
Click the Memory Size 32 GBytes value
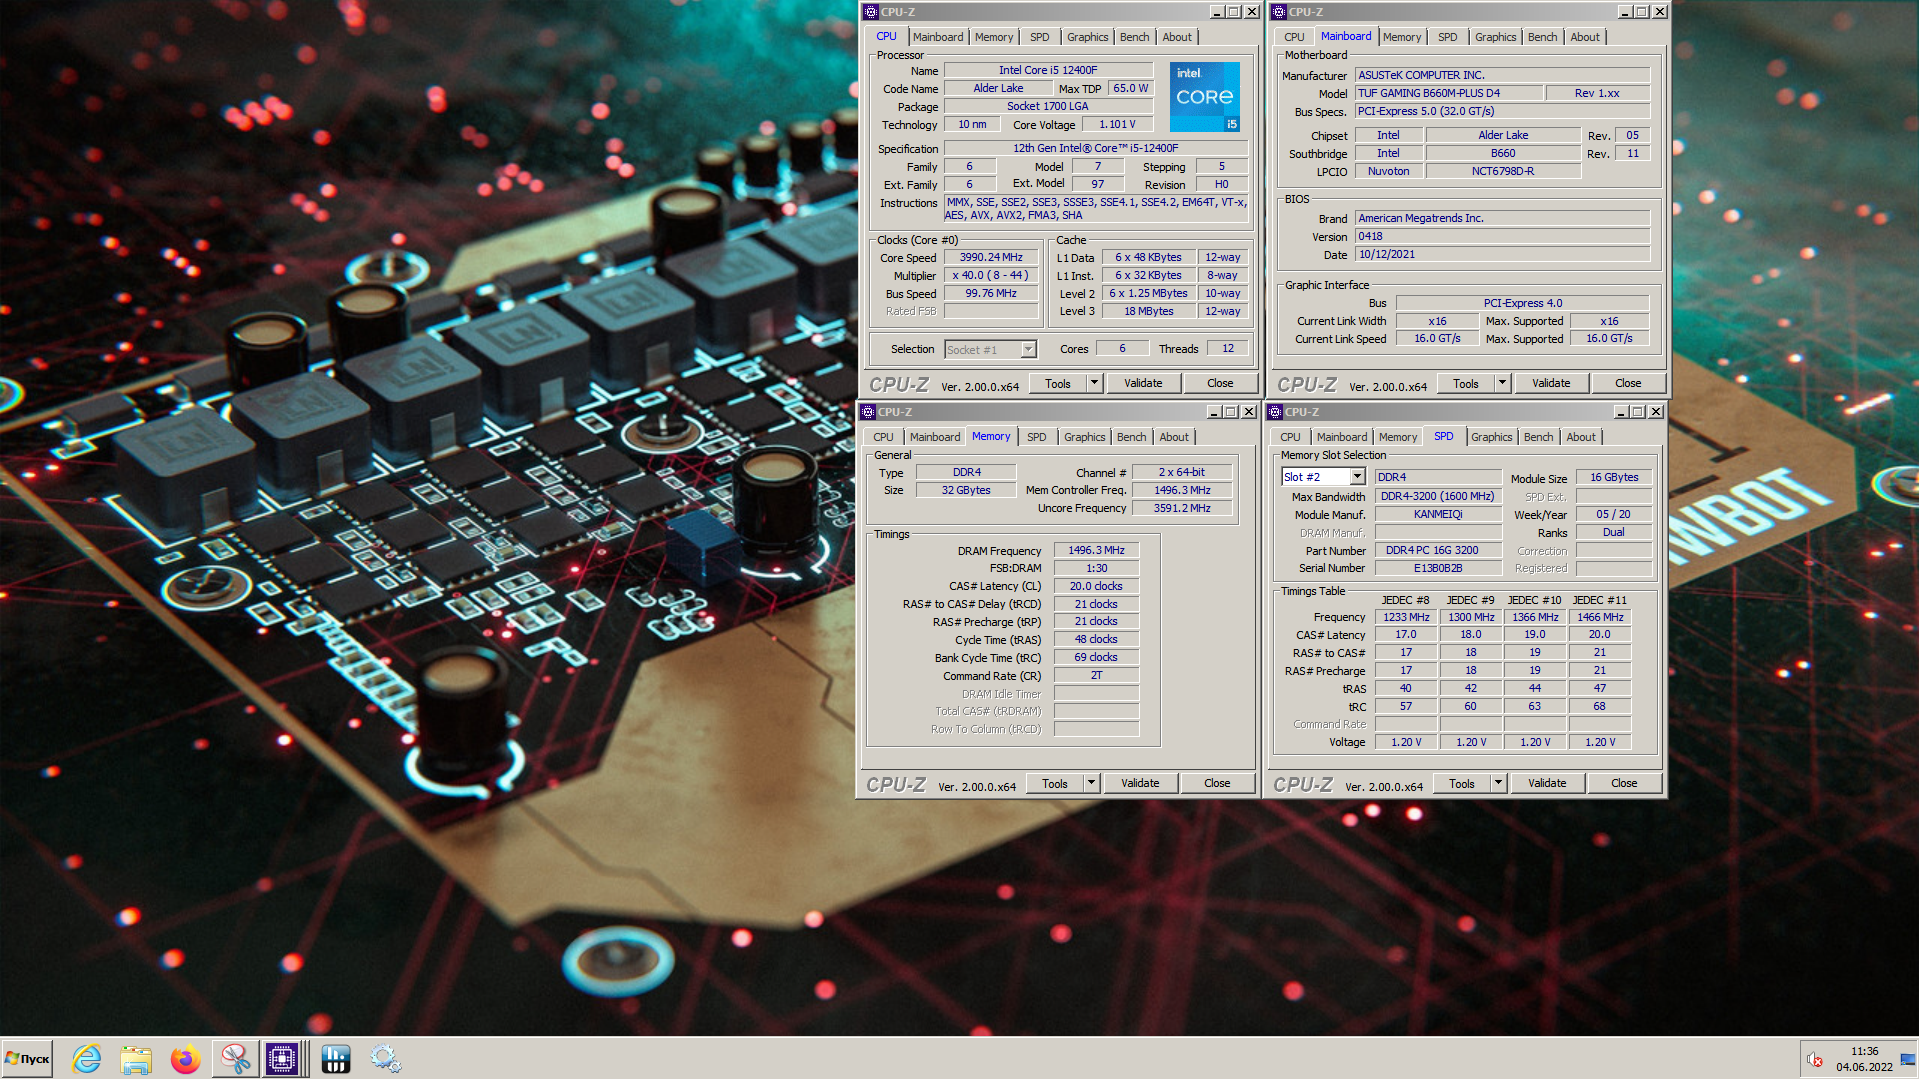(x=966, y=490)
